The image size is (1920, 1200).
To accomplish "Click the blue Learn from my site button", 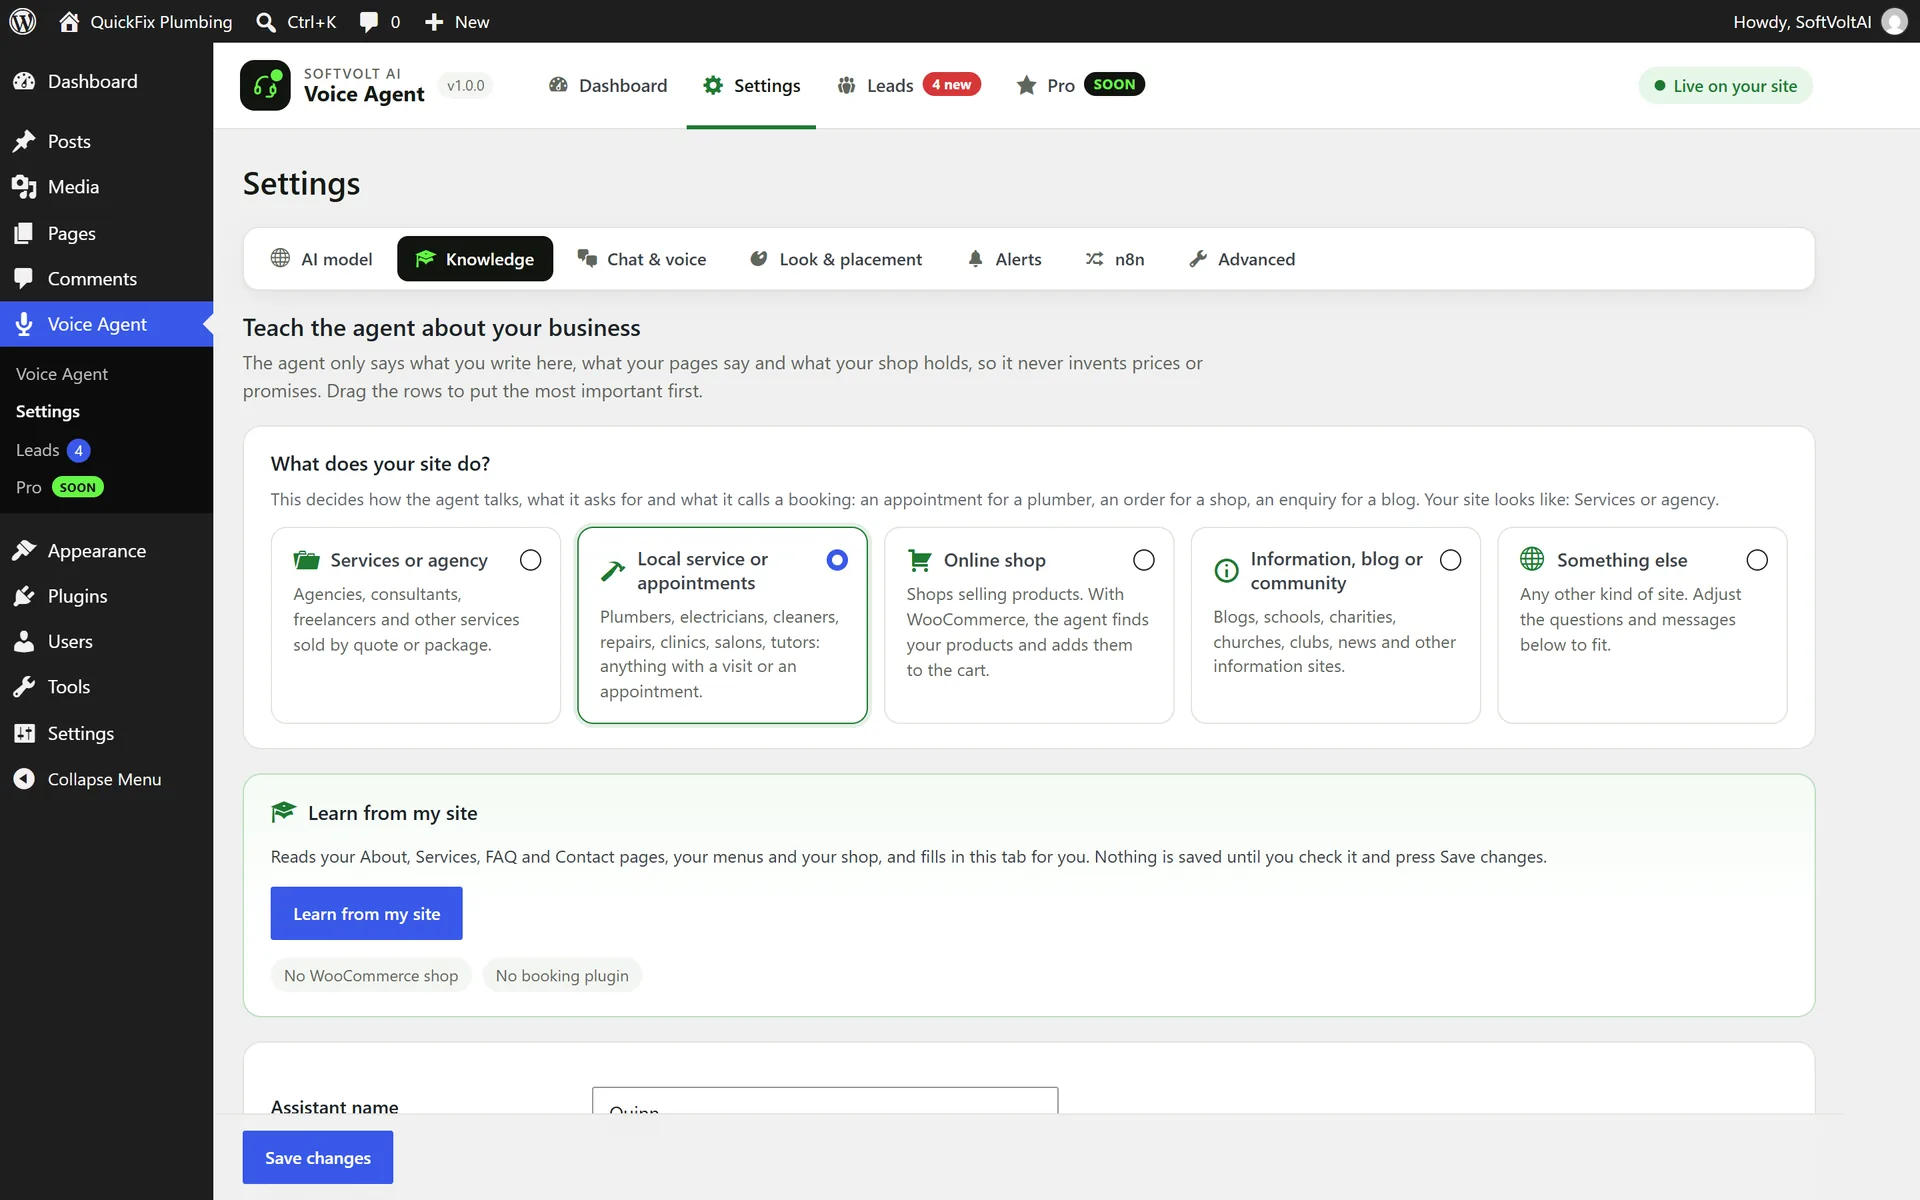I will click(x=367, y=913).
